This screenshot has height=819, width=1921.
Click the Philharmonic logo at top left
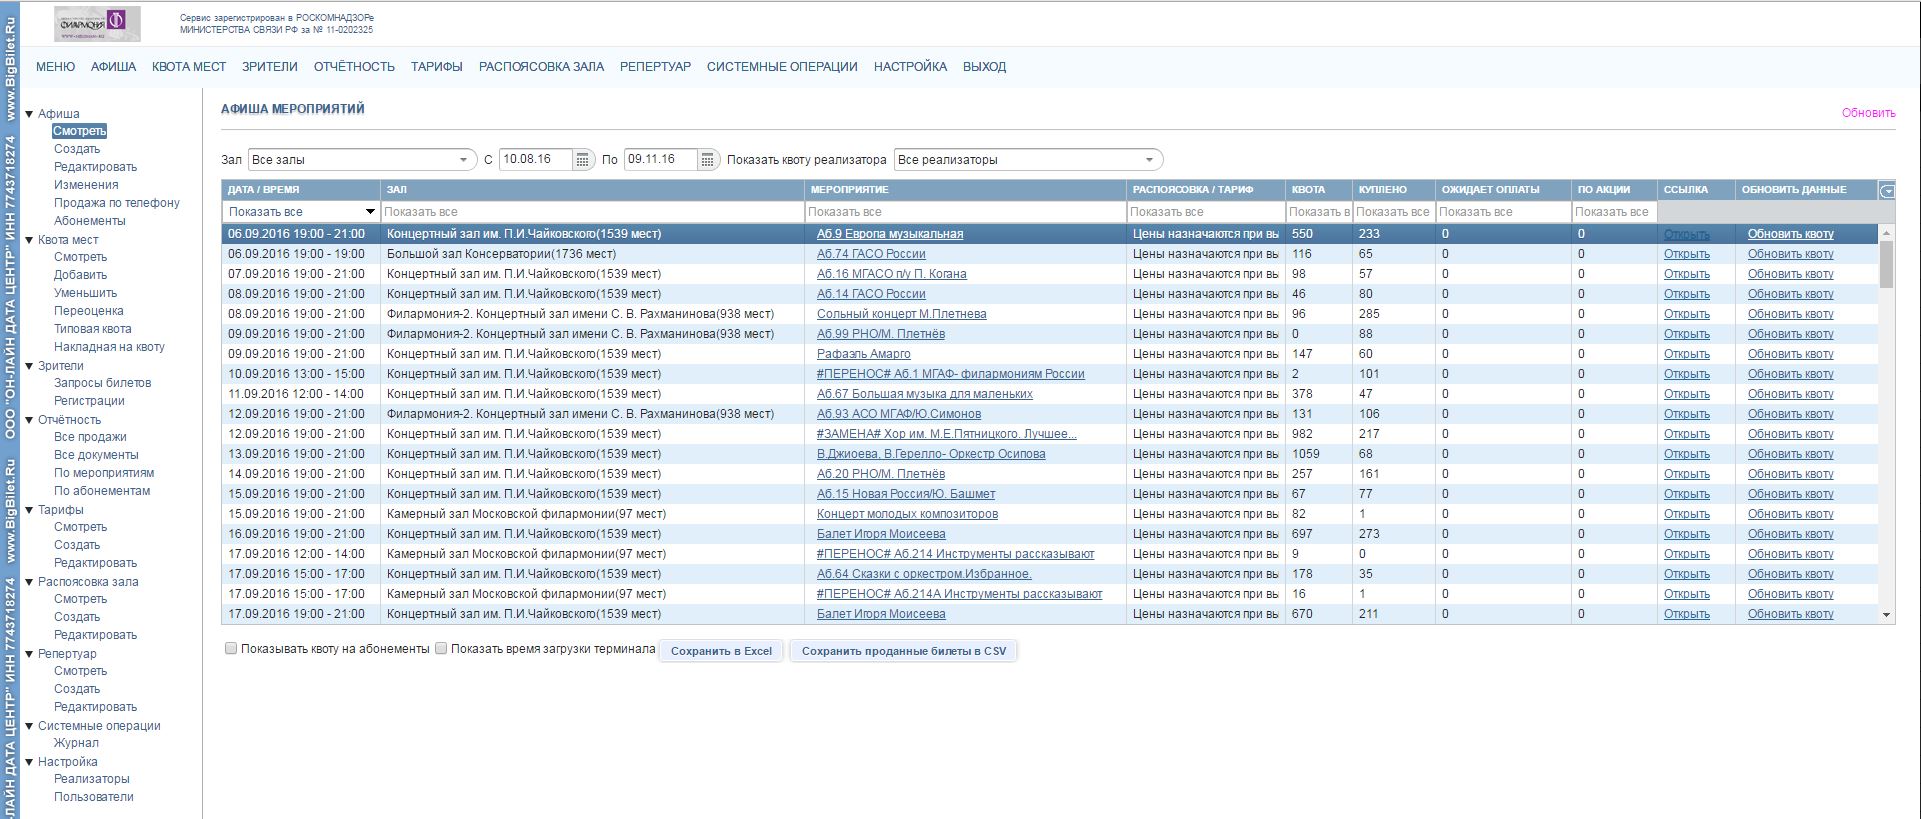[x=97, y=23]
